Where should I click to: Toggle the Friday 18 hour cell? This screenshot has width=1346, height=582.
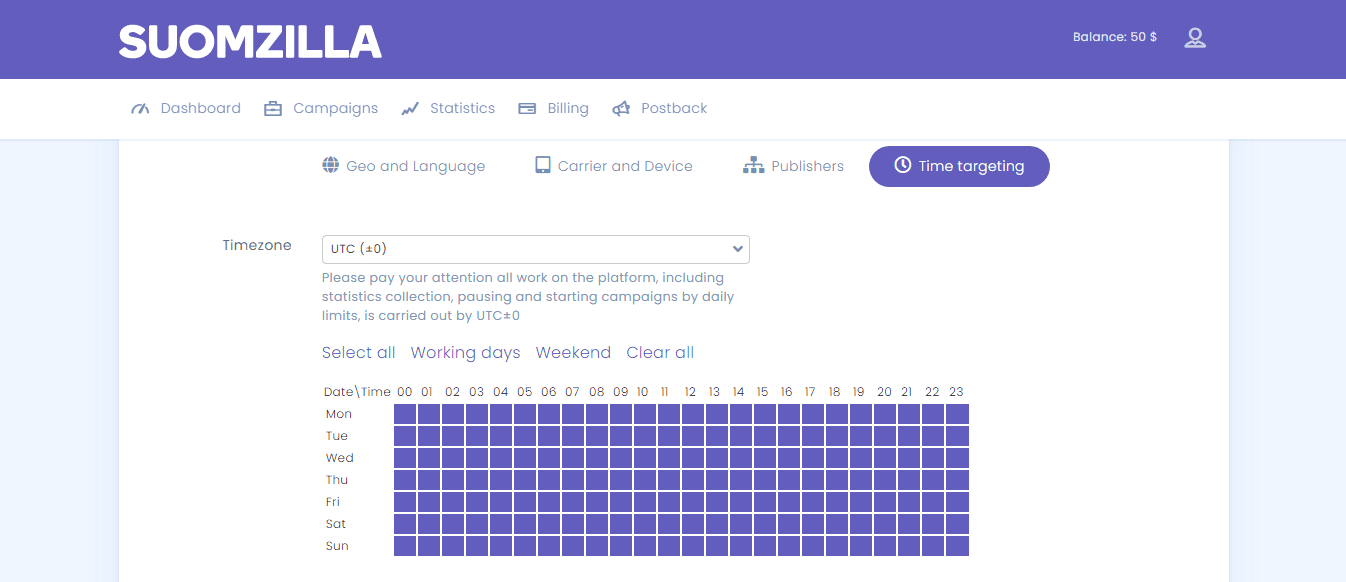pos(837,502)
